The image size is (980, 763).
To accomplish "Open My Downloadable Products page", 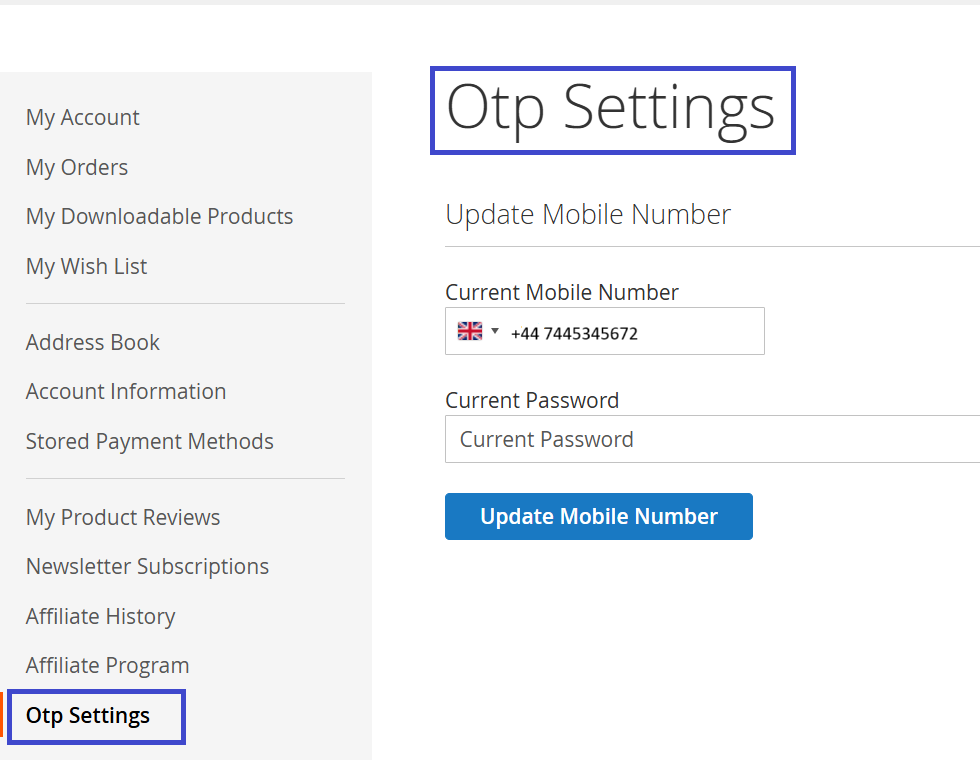I will point(159,216).
